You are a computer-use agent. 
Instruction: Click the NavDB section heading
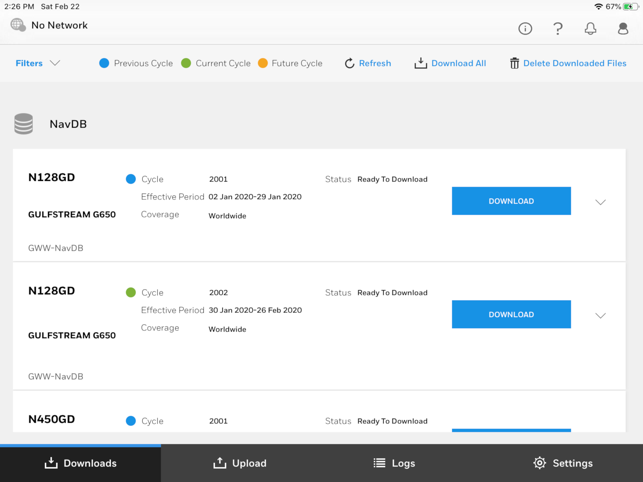click(x=68, y=124)
